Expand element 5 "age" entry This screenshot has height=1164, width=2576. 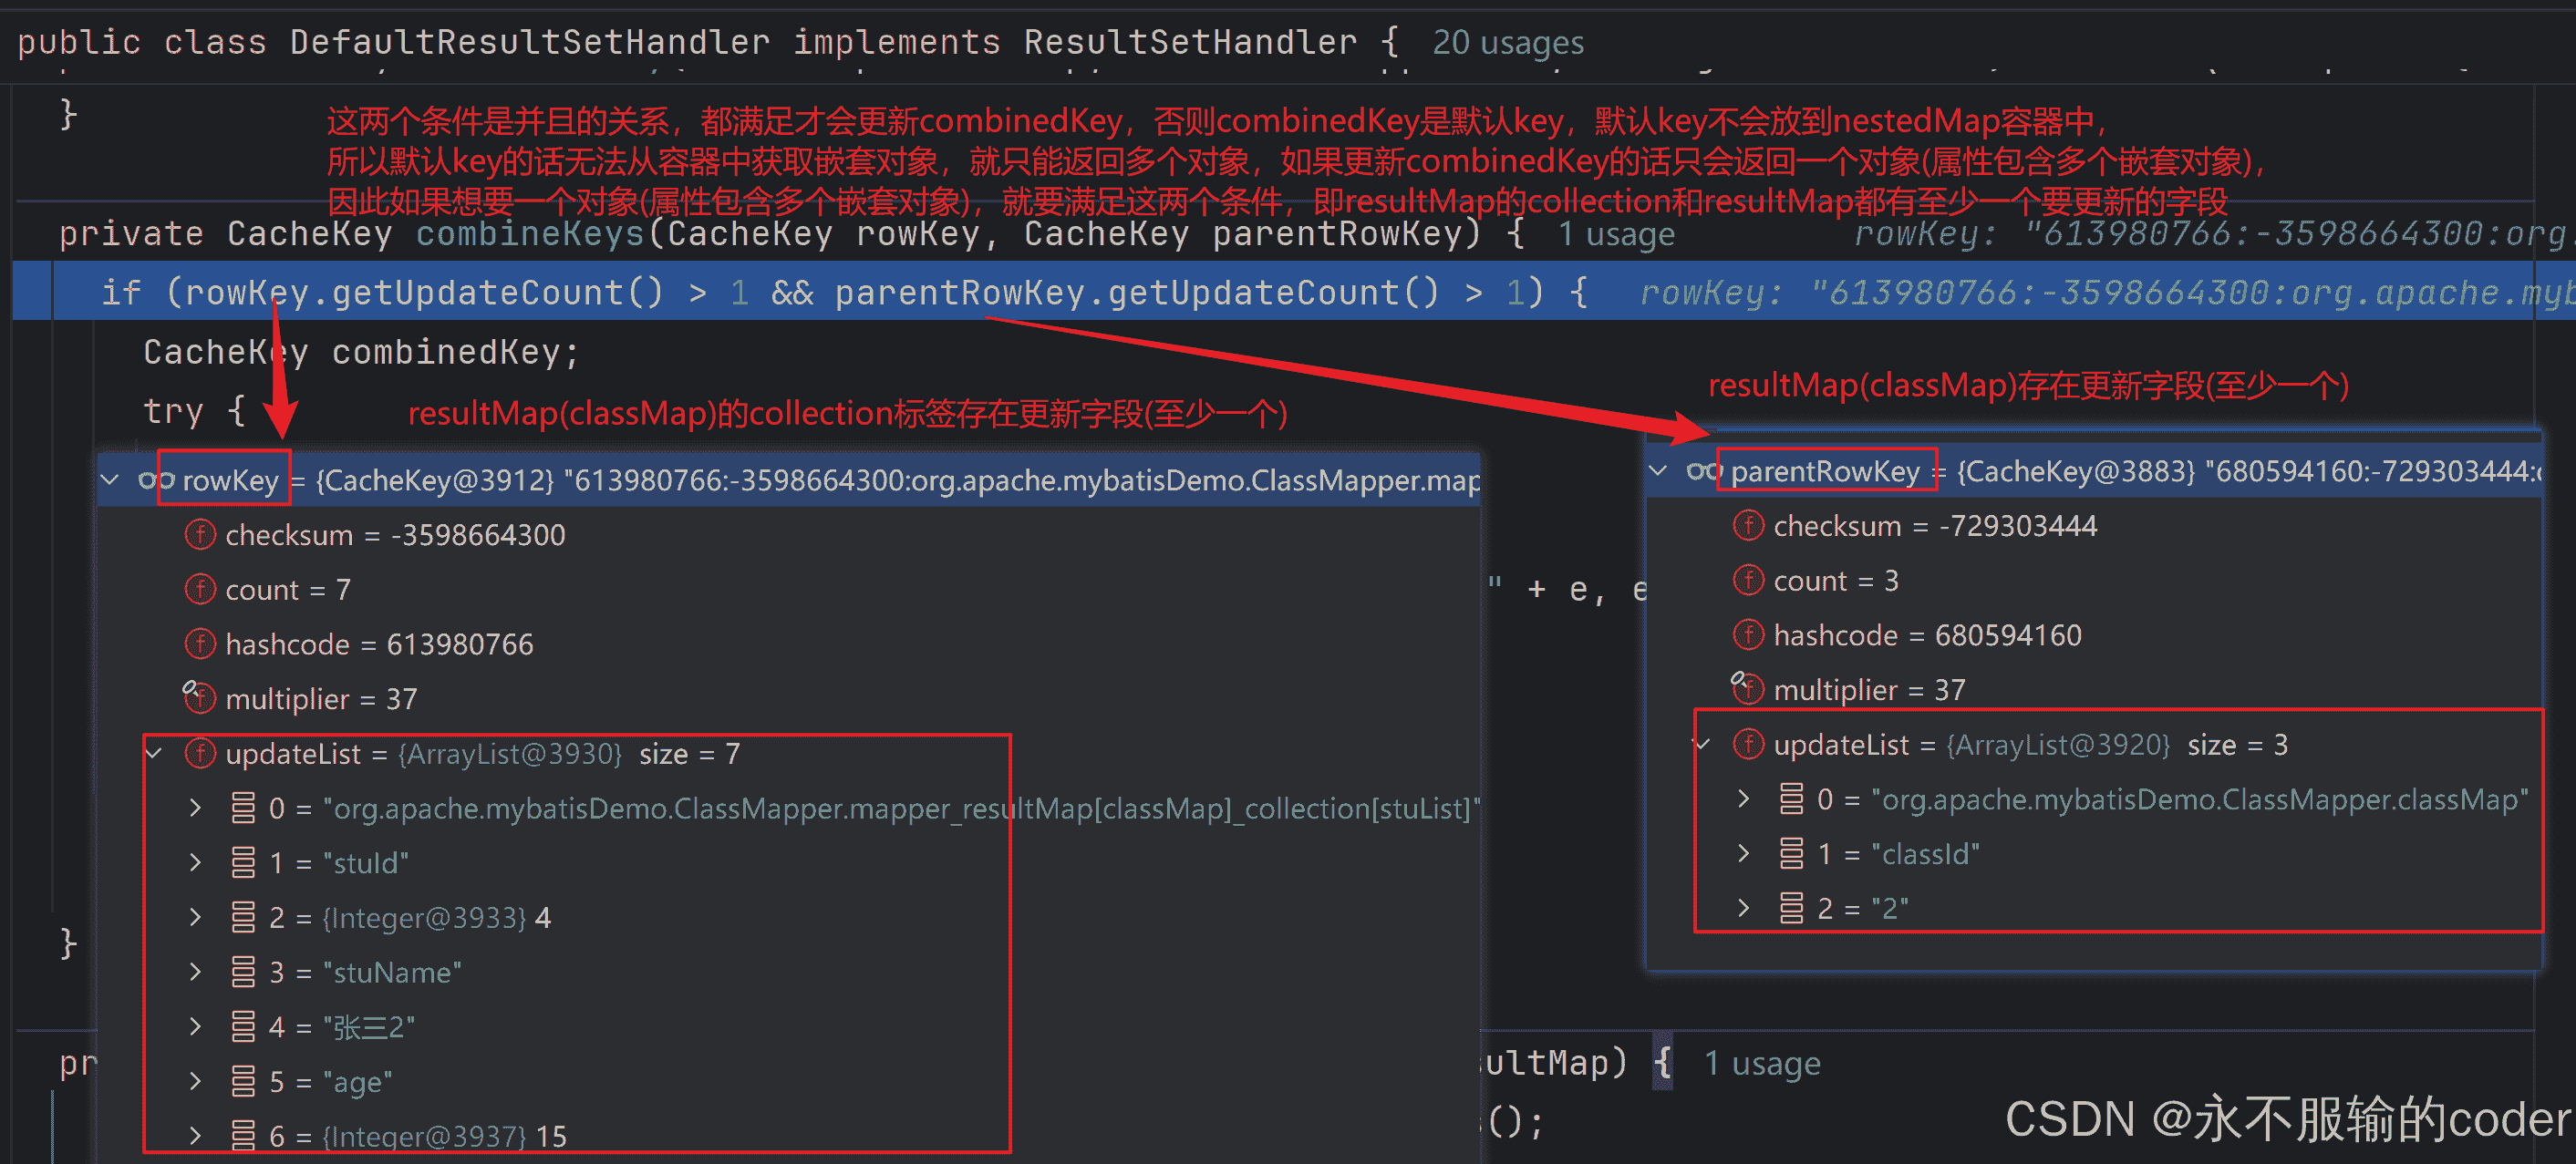pyautogui.click(x=196, y=1081)
